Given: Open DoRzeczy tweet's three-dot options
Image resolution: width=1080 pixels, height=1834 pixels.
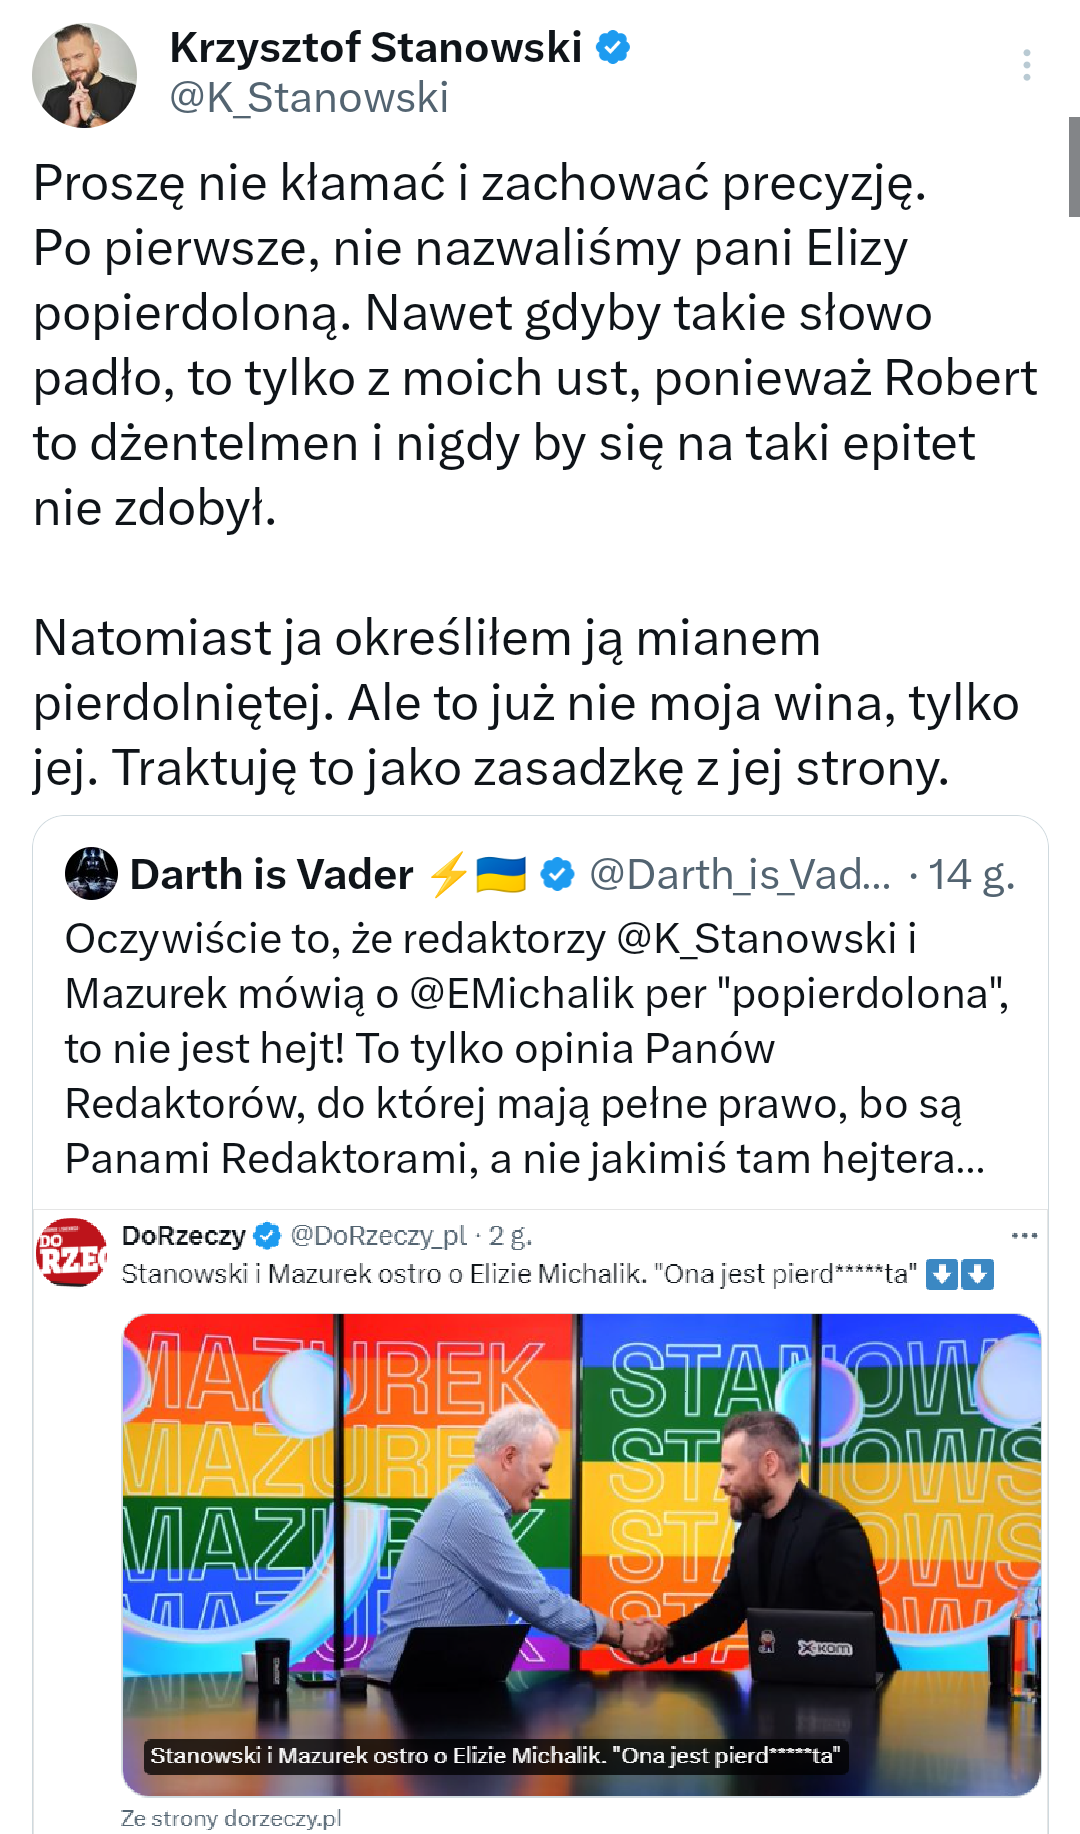Looking at the screenshot, I should tap(1024, 1236).
